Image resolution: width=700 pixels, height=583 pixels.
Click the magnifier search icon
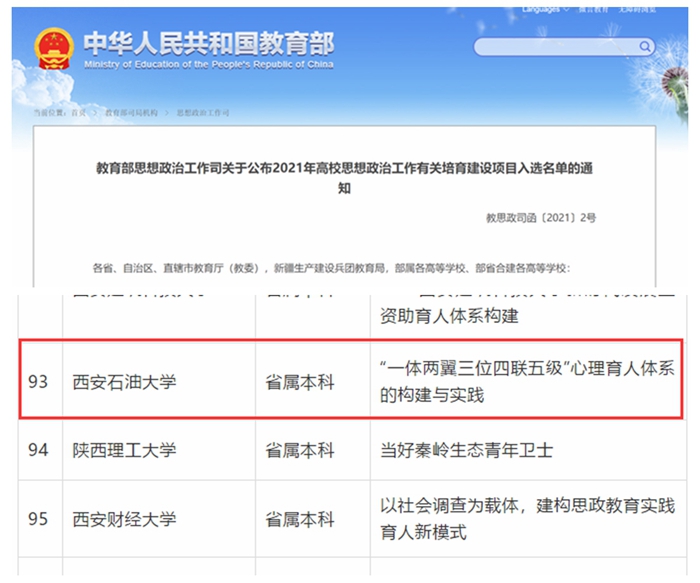pyautogui.click(x=646, y=47)
